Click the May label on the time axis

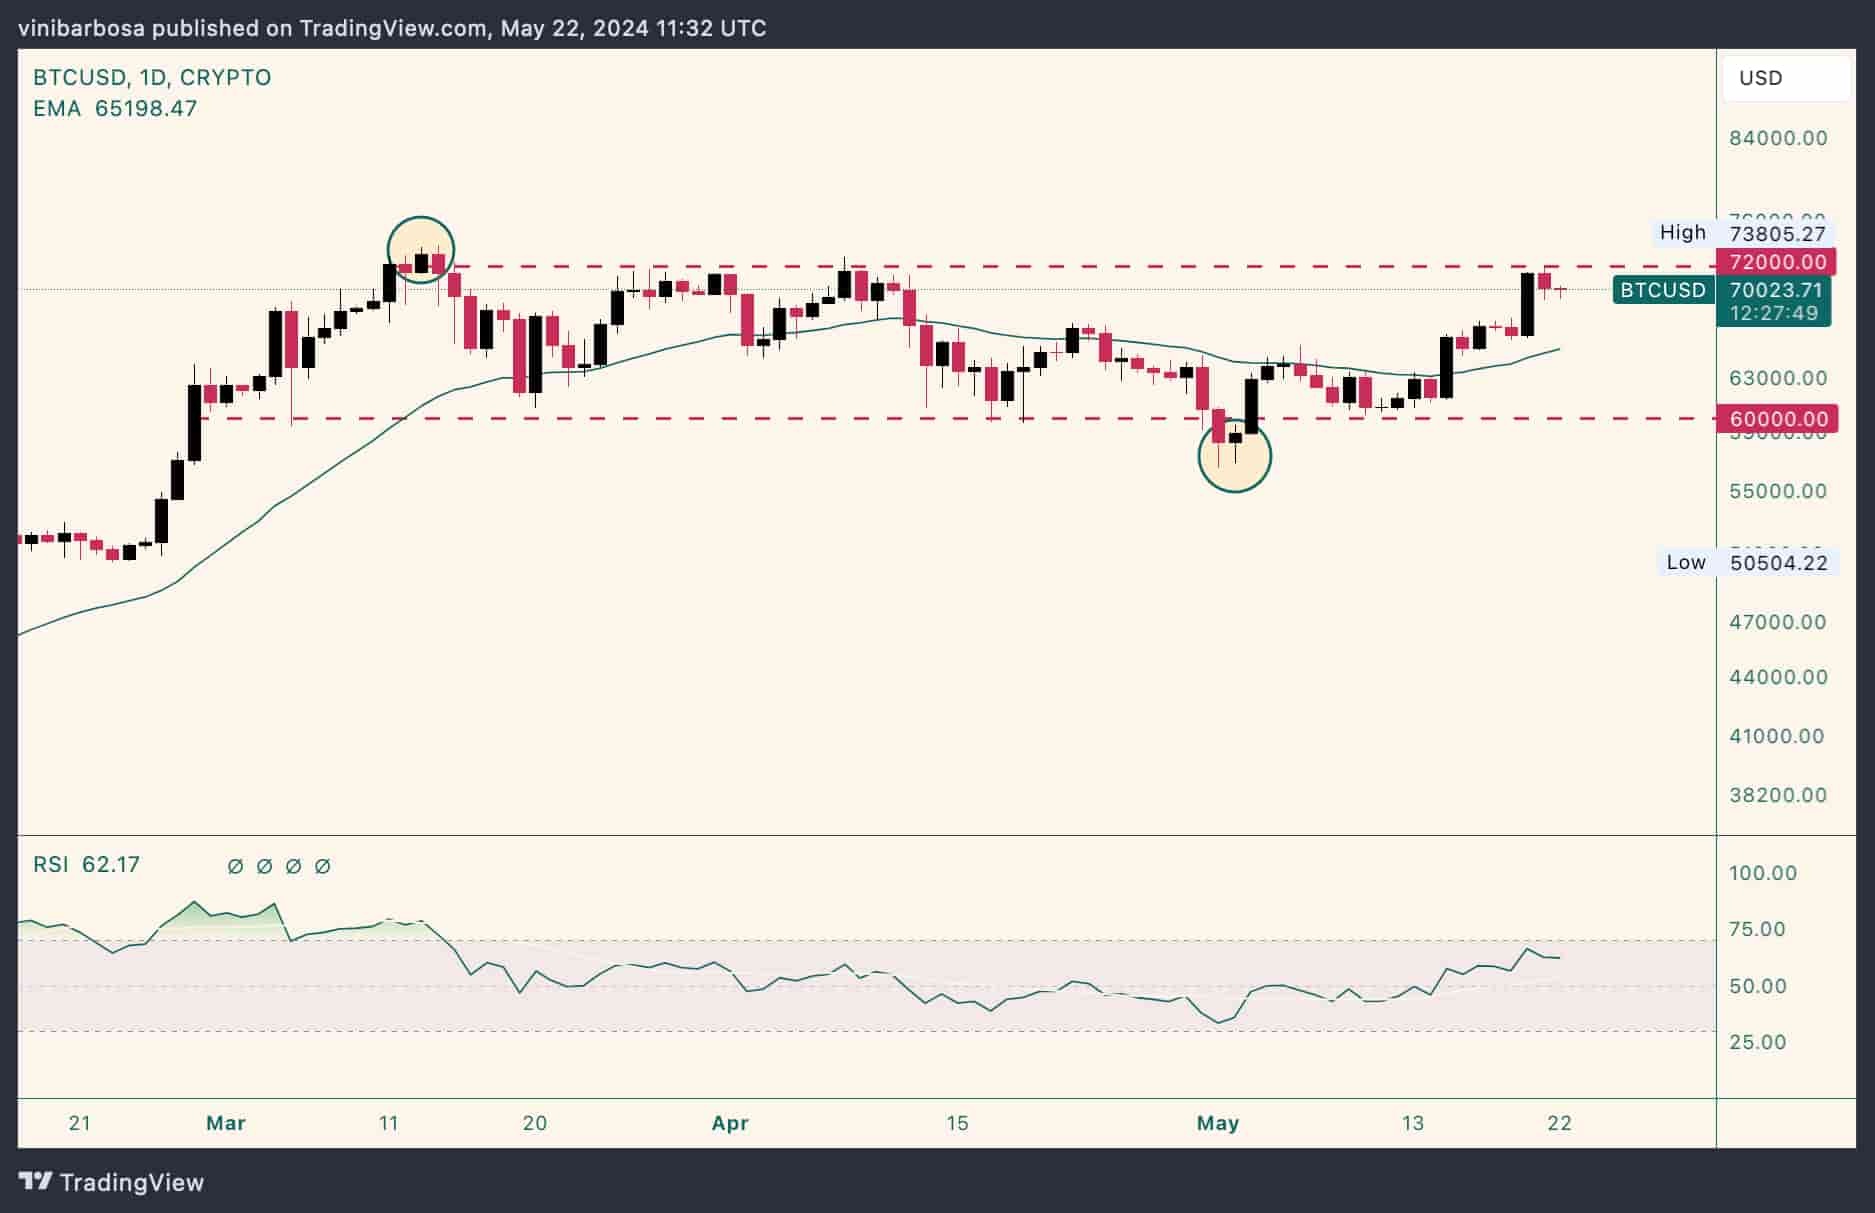pyautogui.click(x=1217, y=1123)
